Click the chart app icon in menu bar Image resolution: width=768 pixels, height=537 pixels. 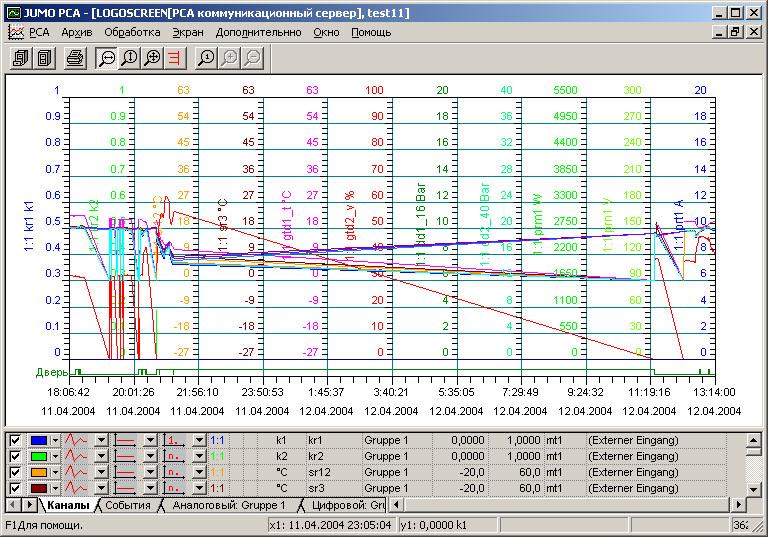click(16, 32)
